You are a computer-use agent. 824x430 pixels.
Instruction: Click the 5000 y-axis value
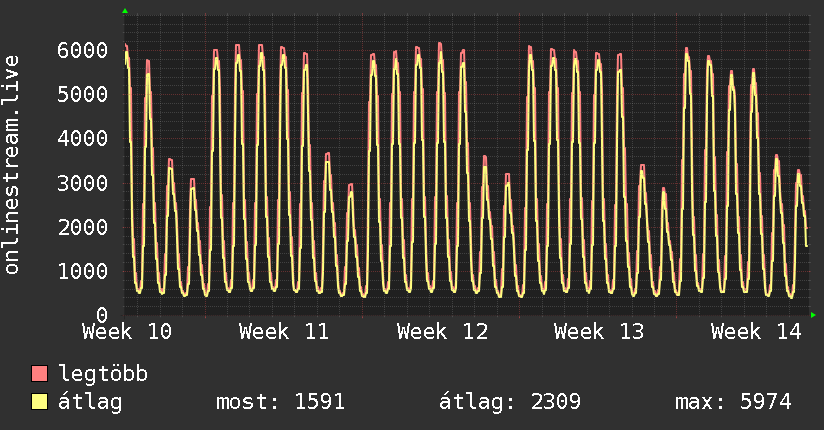coord(83,95)
